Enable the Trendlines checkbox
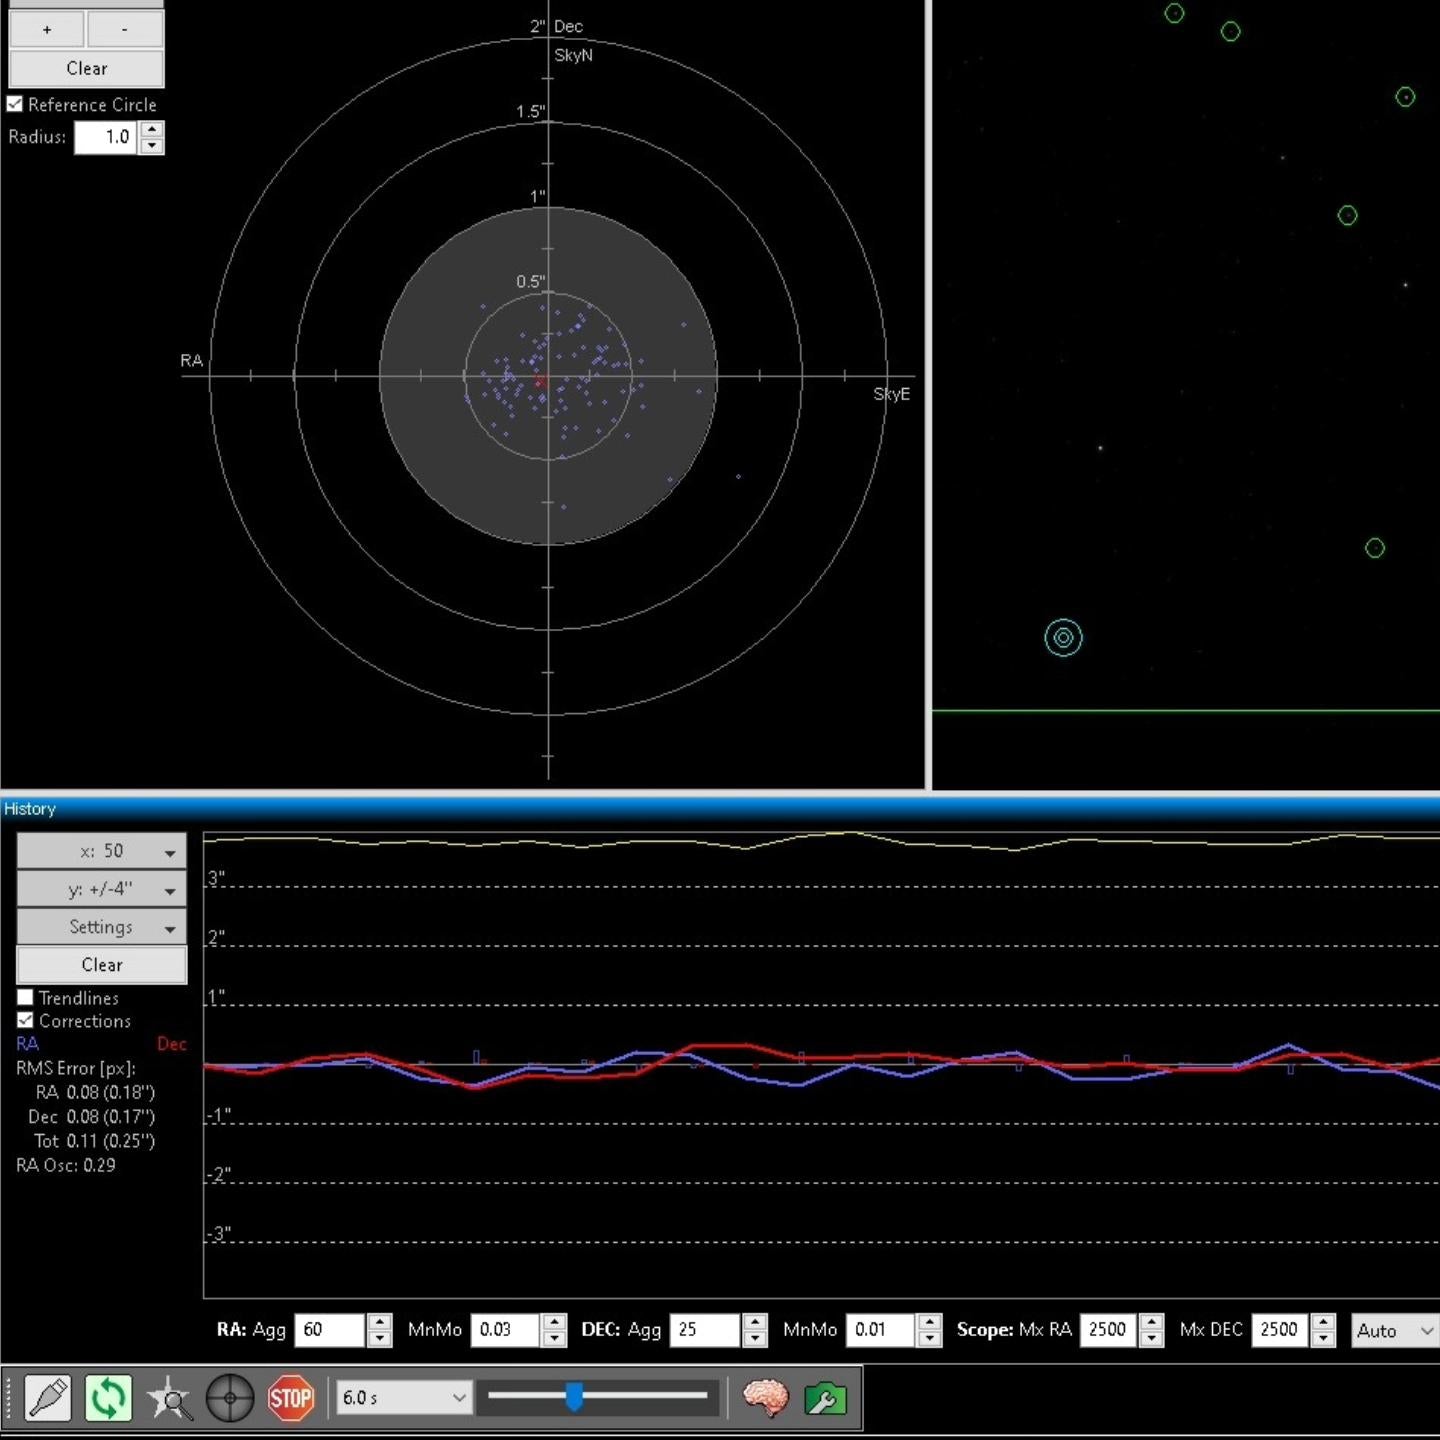Viewport: 1440px width, 1440px height. coord(26,997)
